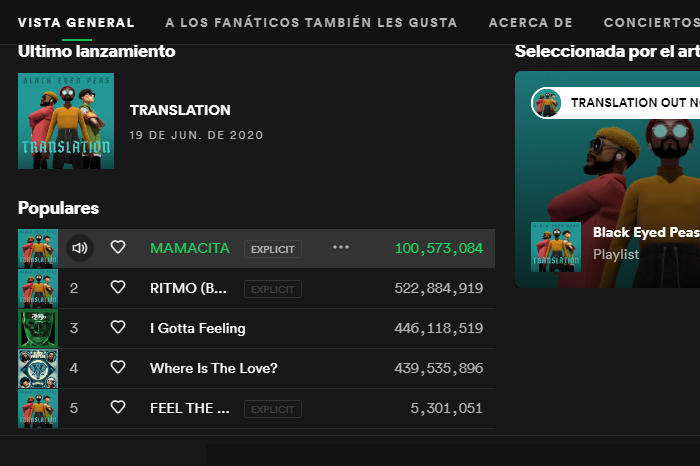Like the song MAMACITA with heart icon
Viewport: 700px width, 466px height.
click(118, 248)
